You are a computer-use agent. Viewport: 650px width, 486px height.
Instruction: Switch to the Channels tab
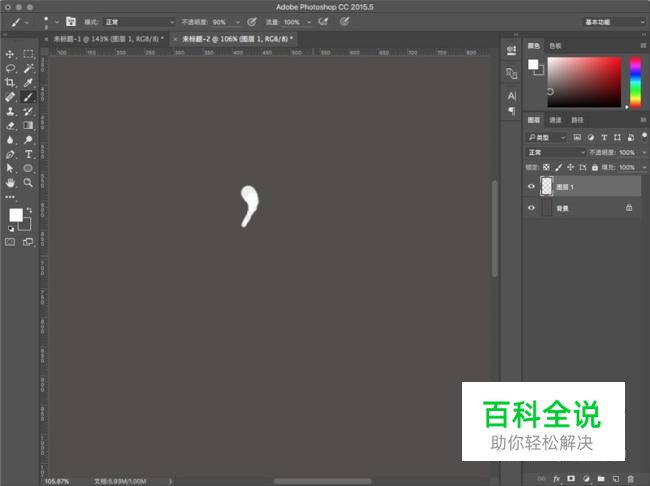click(555, 120)
